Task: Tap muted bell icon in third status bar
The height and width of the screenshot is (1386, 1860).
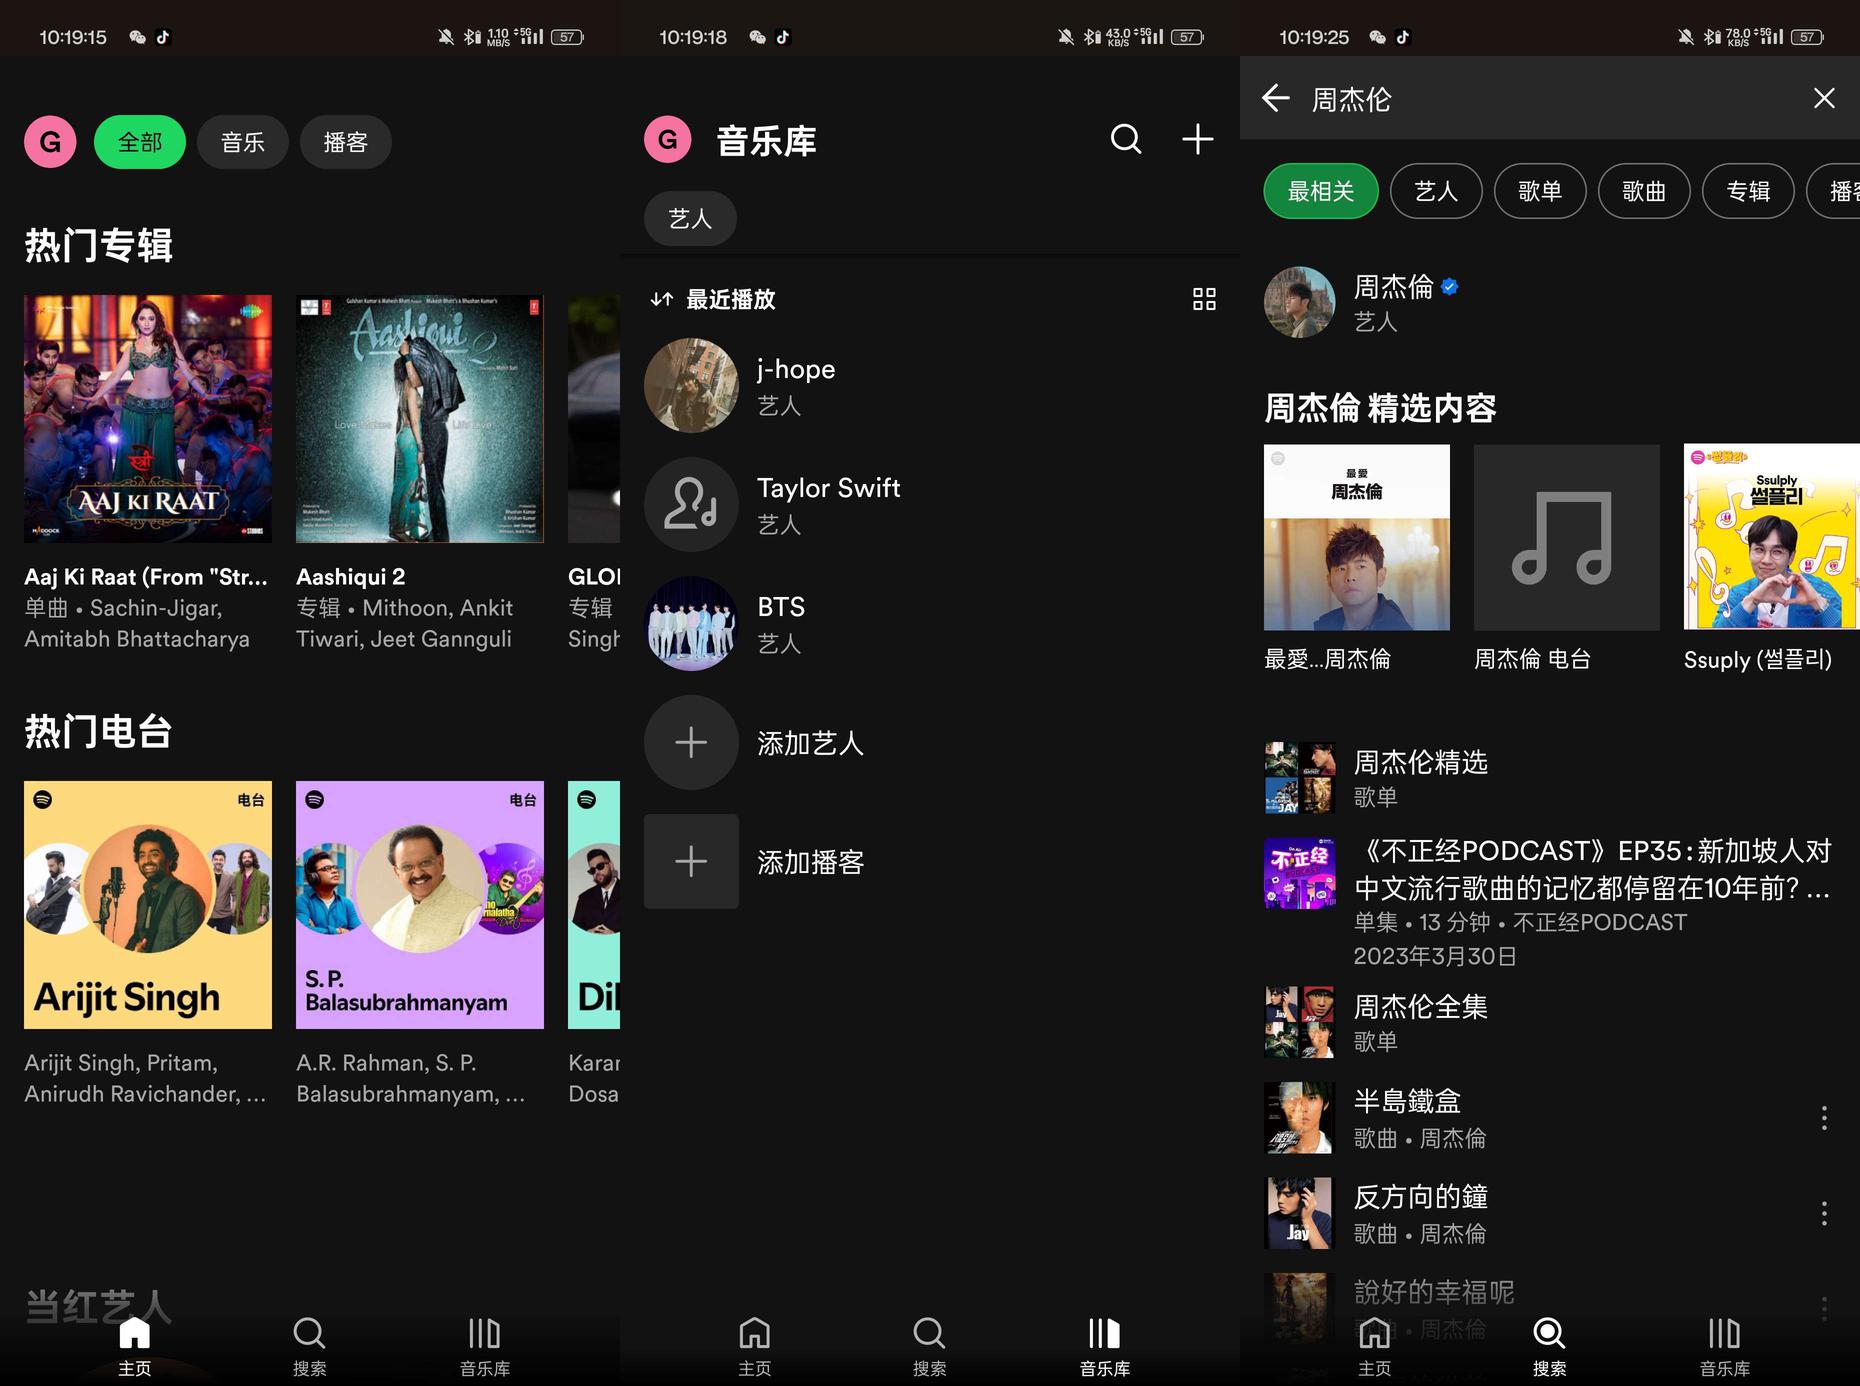Action: pyautogui.click(x=1686, y=37)
